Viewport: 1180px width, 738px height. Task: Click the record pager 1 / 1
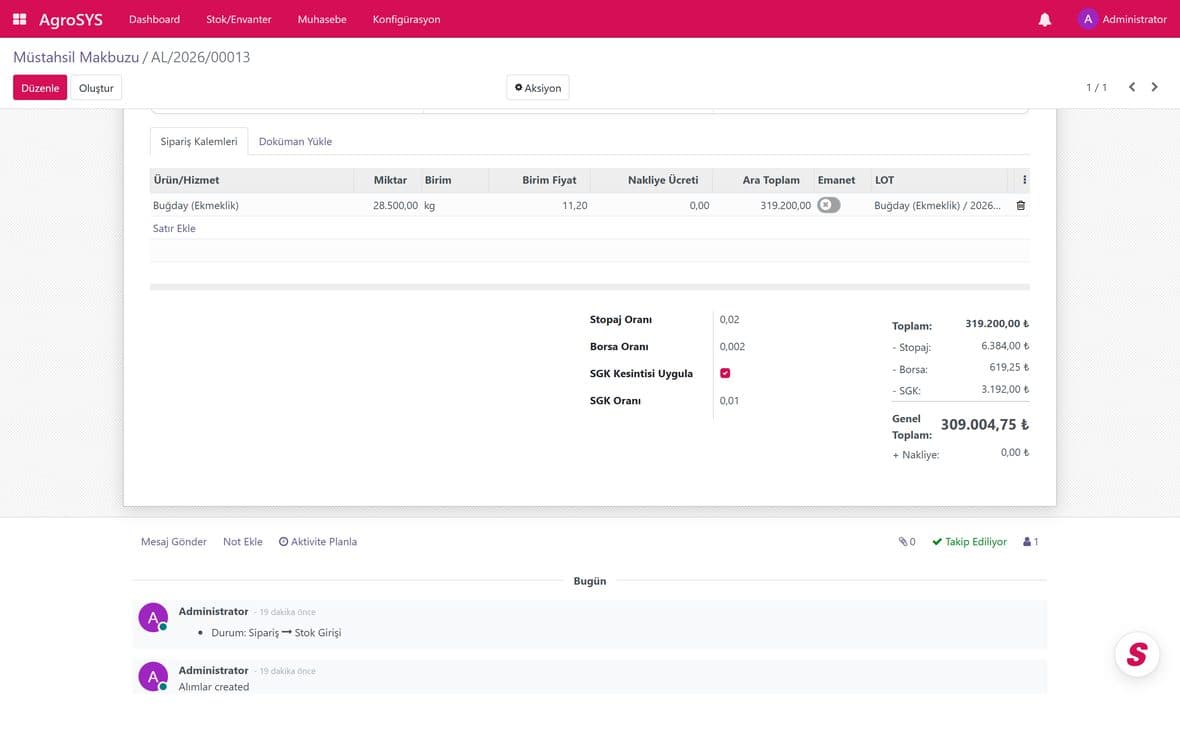[x=1096, y=87]
